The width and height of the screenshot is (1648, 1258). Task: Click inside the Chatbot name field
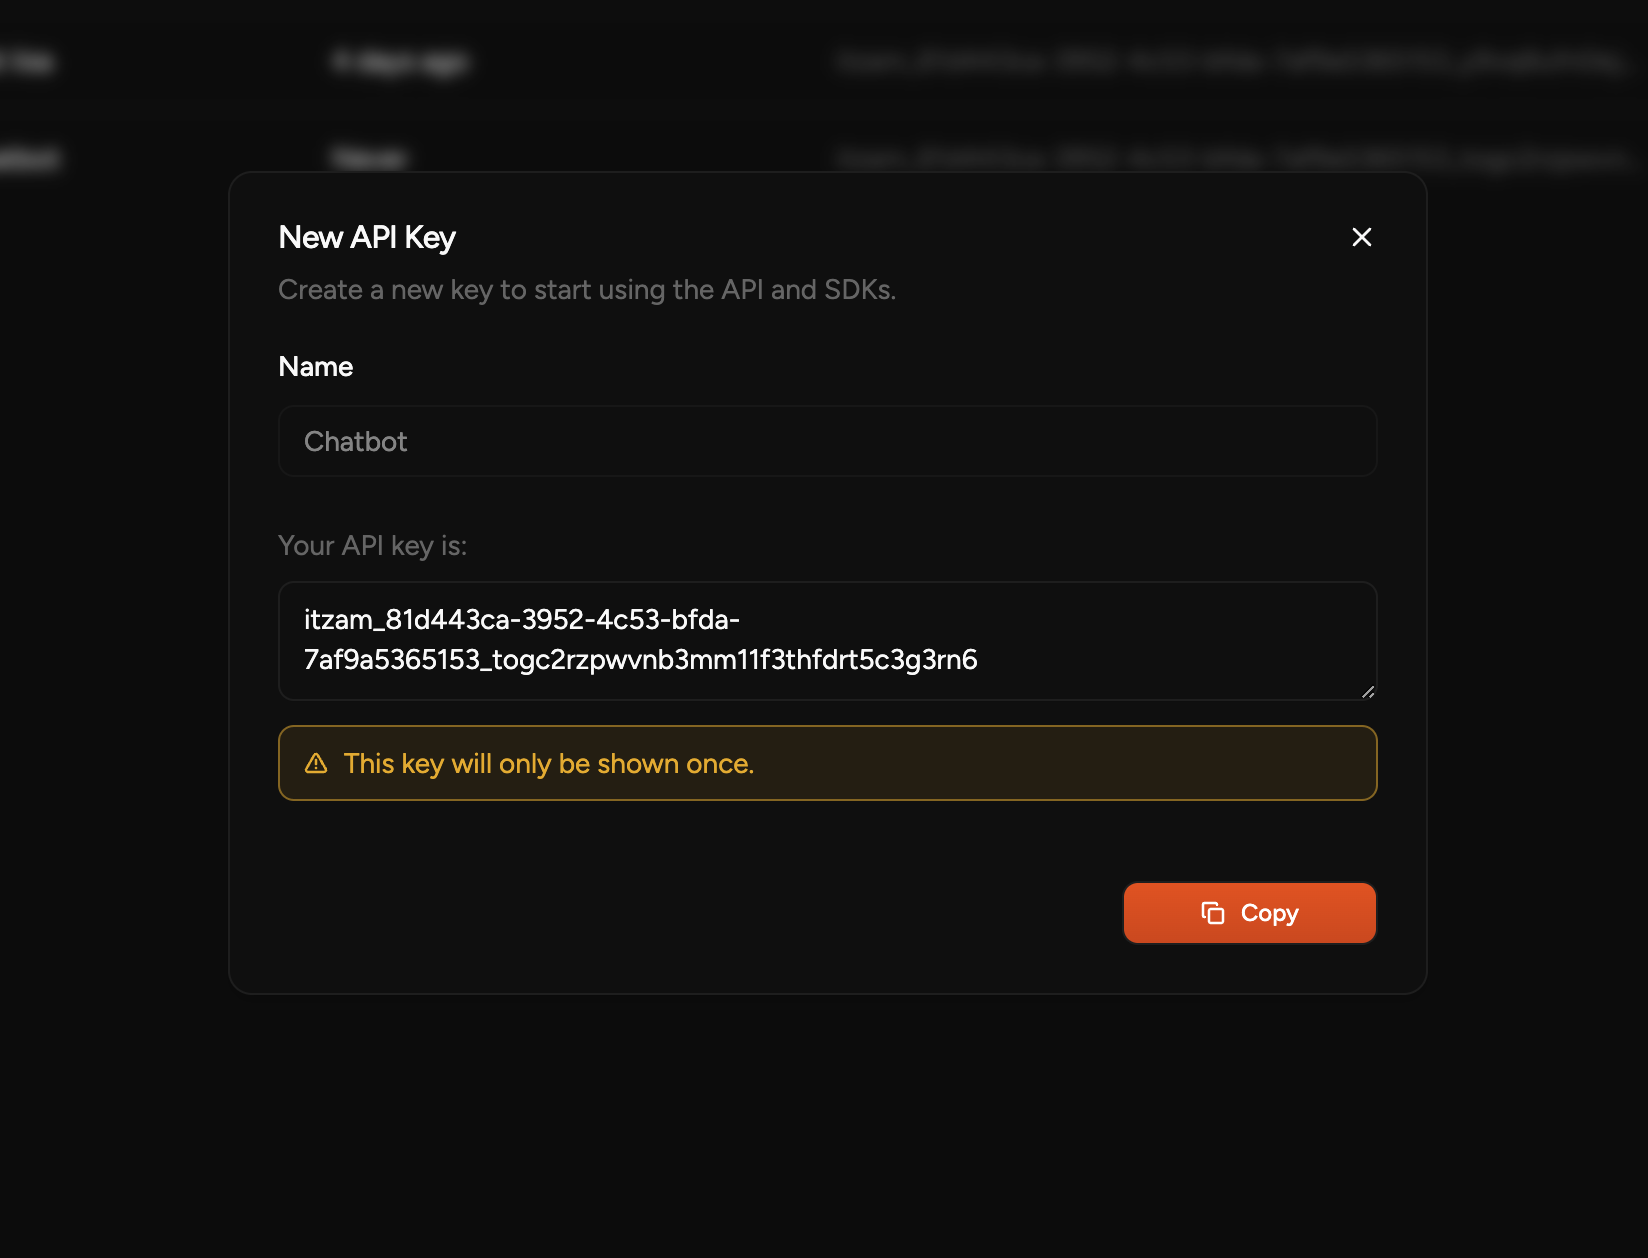[827, 441]
